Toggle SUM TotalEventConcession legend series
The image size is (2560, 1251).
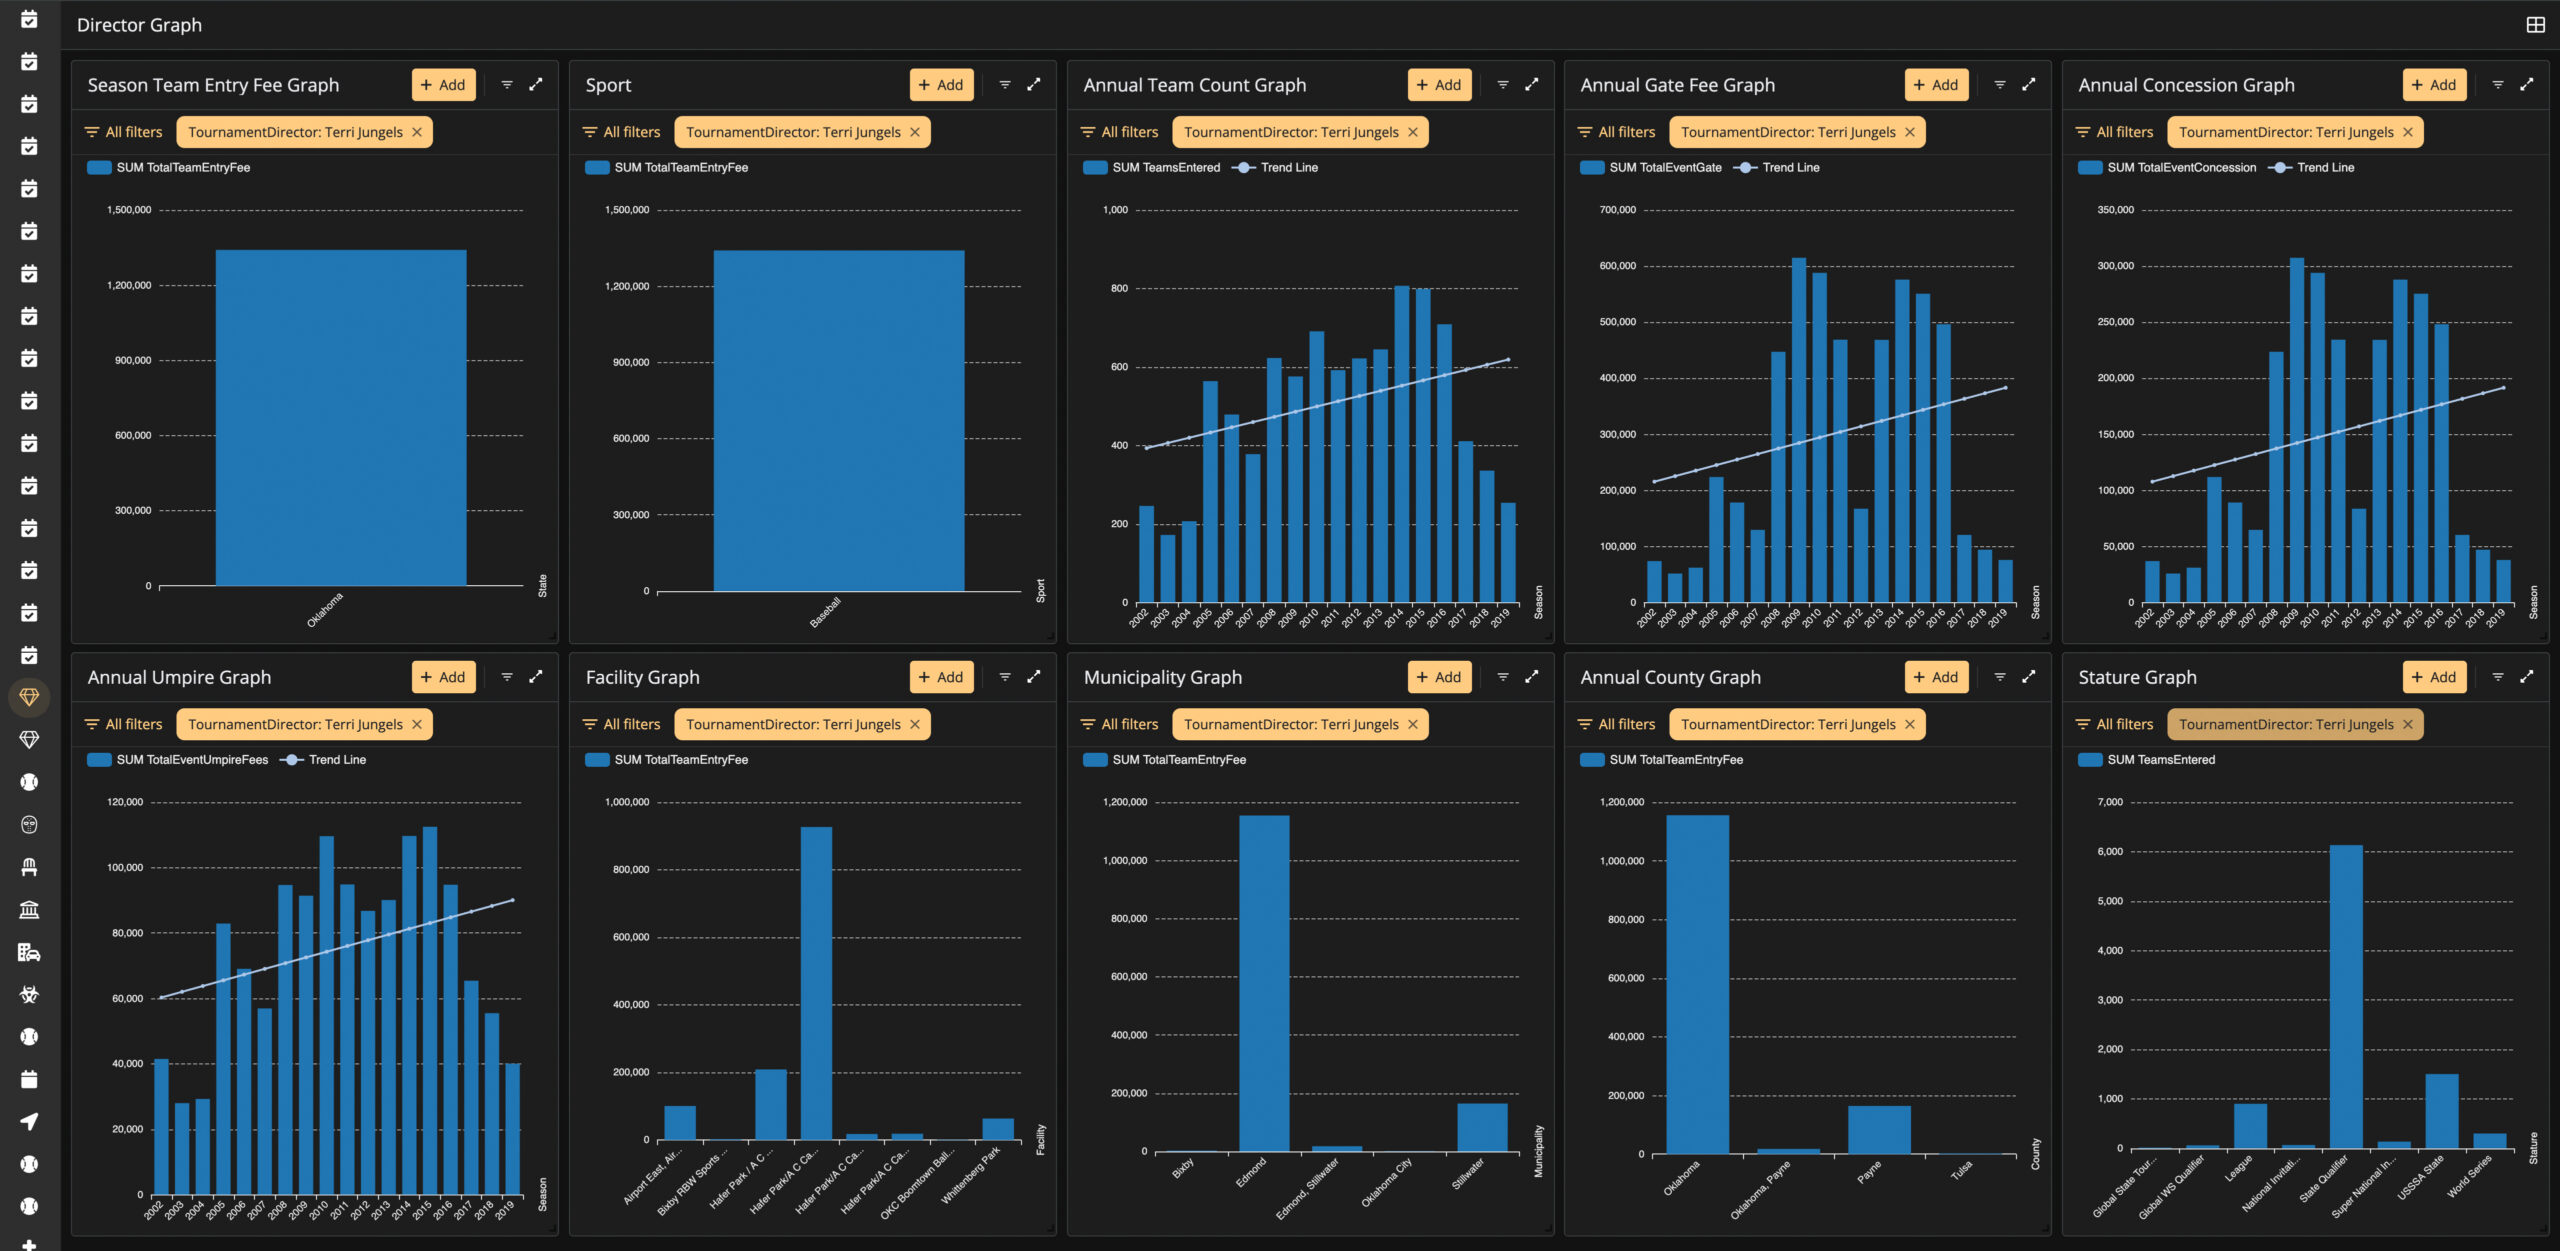[x=2167, y=168]
